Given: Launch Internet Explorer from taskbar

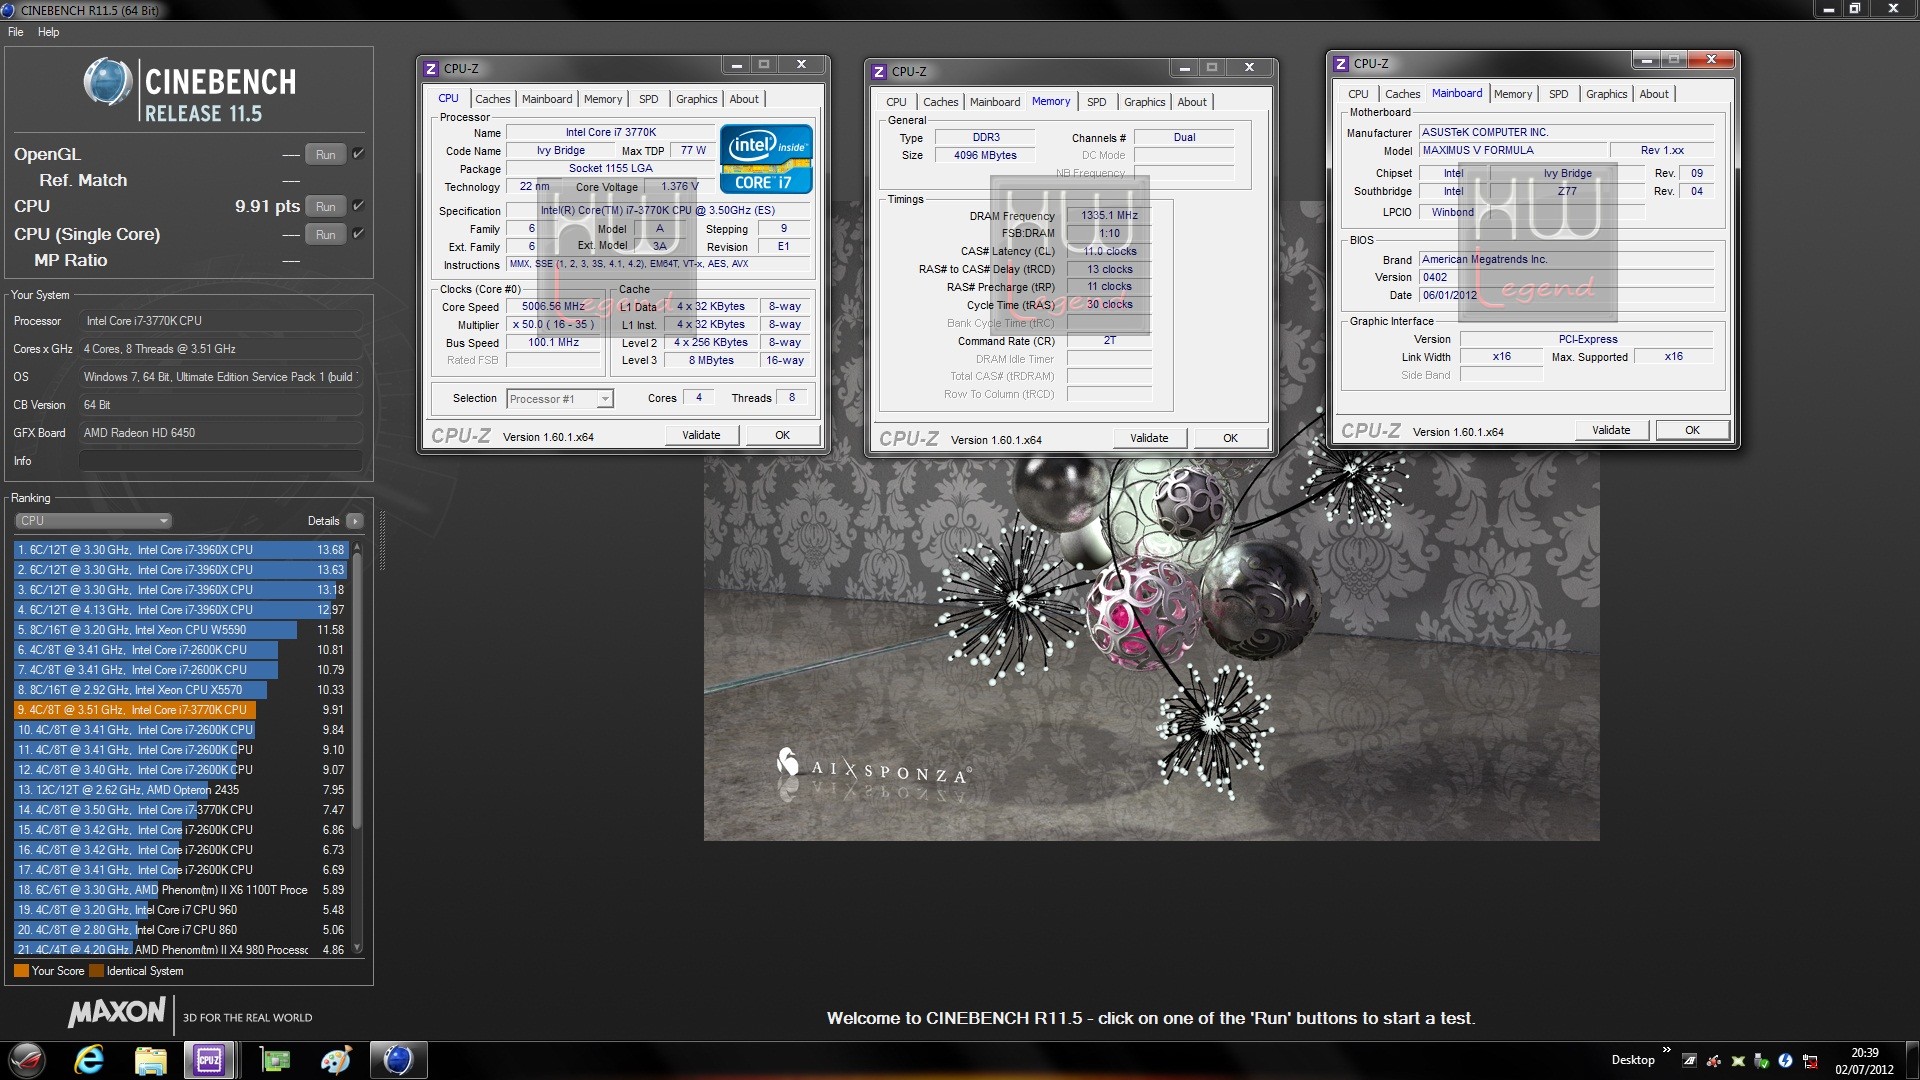Looking at the screenshot, I should click(x=89, y=1060).
